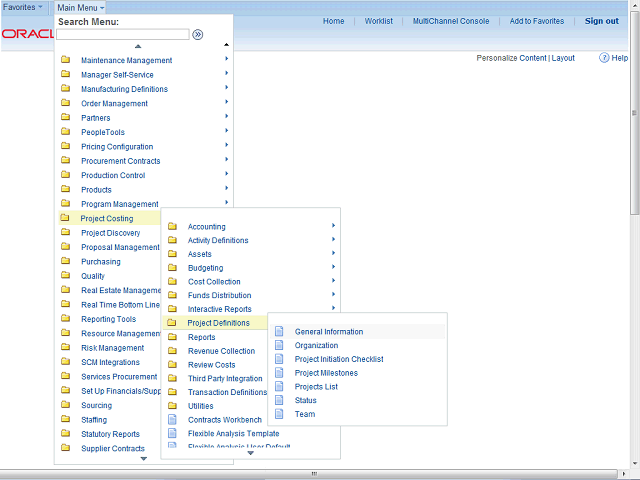Click the Accounting folder icon
Viewport: 640px width, 480px height.
pyautogui.click(x=172, y=227)
